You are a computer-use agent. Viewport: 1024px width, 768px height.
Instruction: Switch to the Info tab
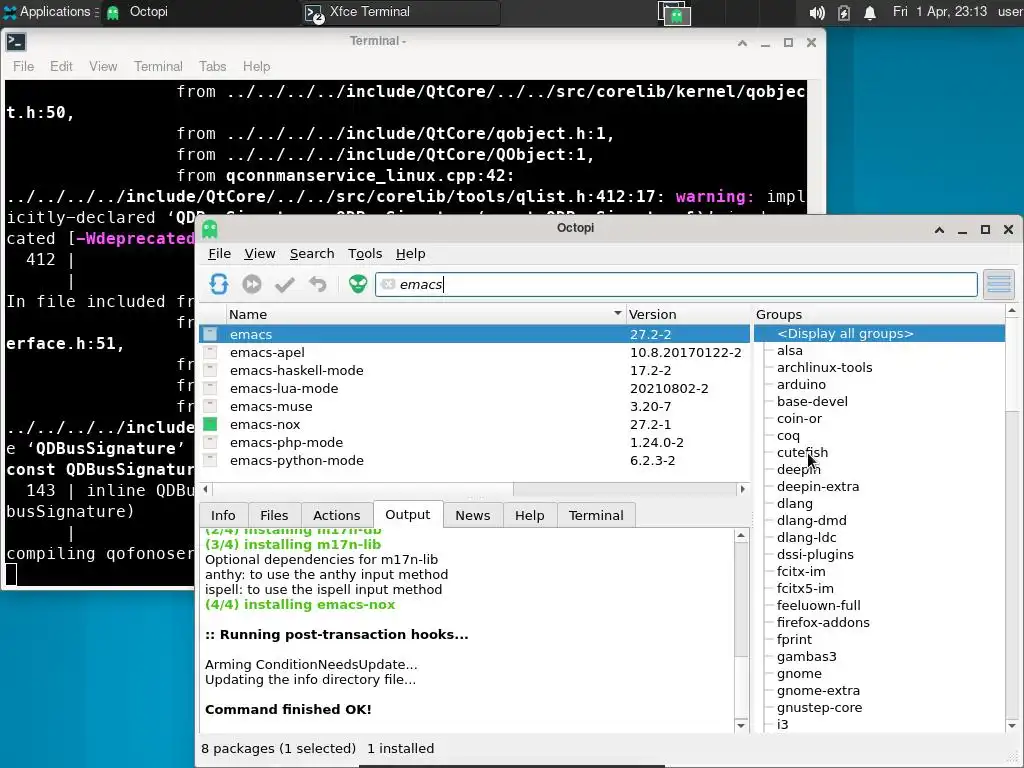[223, 515]
